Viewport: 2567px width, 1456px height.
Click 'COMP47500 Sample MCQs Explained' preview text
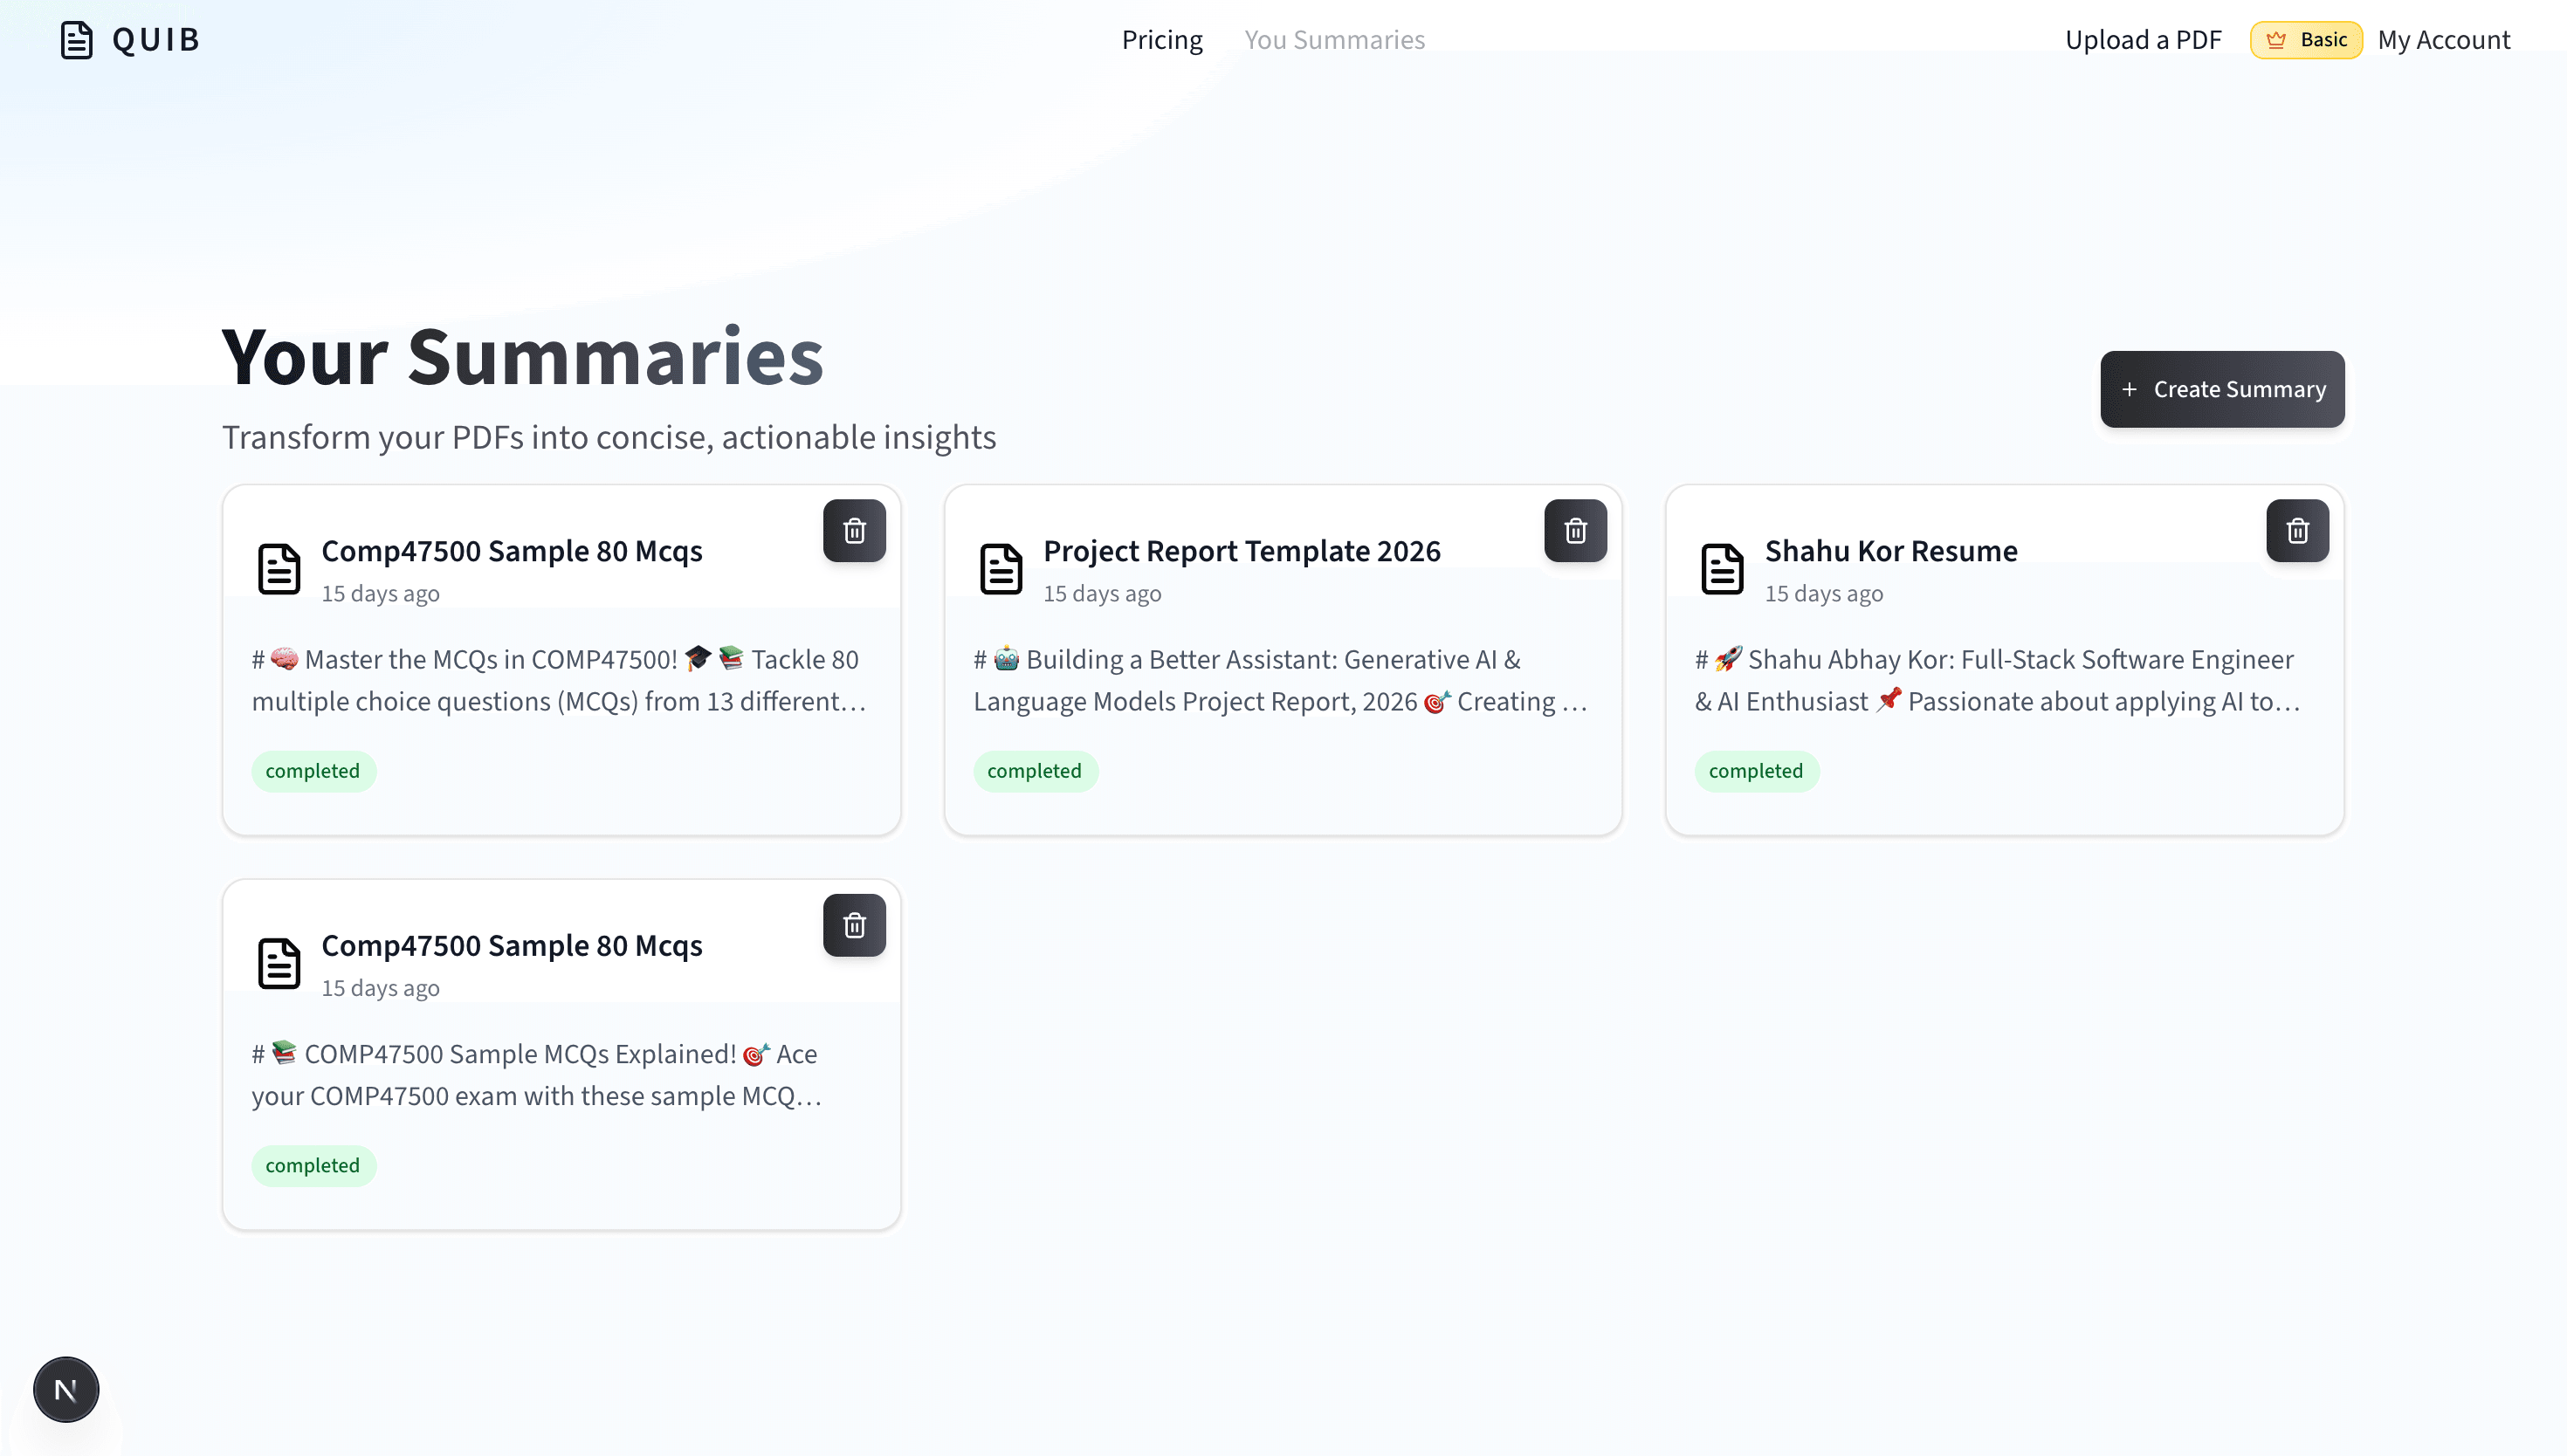[537, 1075]
